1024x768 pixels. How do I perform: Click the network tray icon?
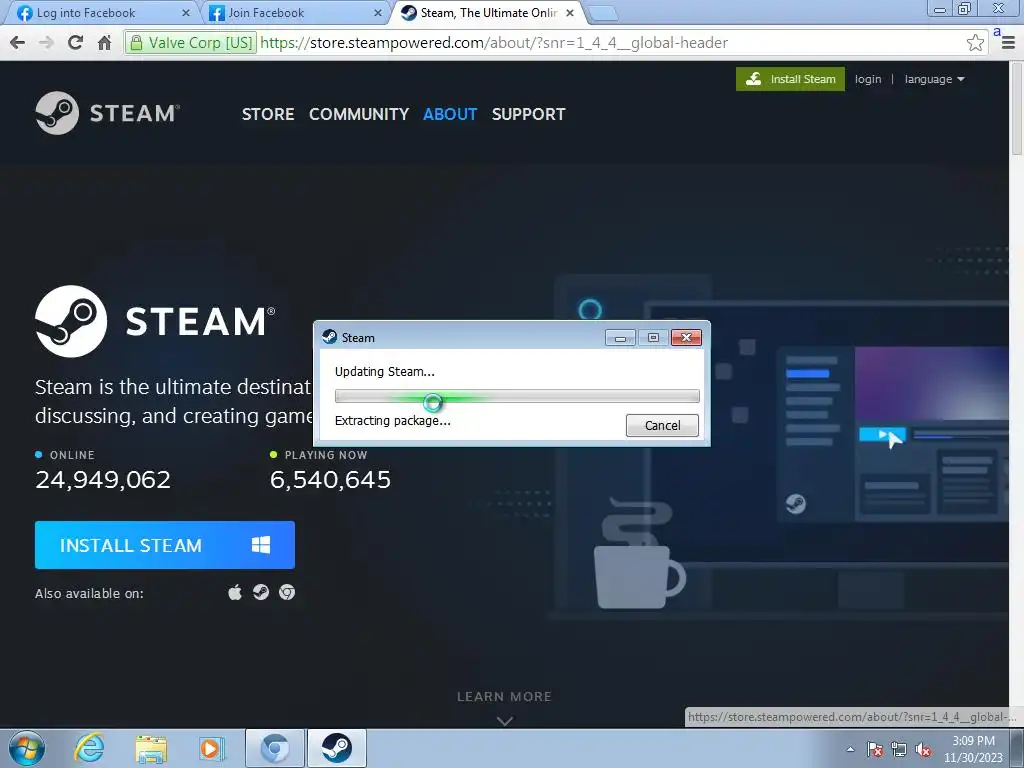tap(899, 749)
